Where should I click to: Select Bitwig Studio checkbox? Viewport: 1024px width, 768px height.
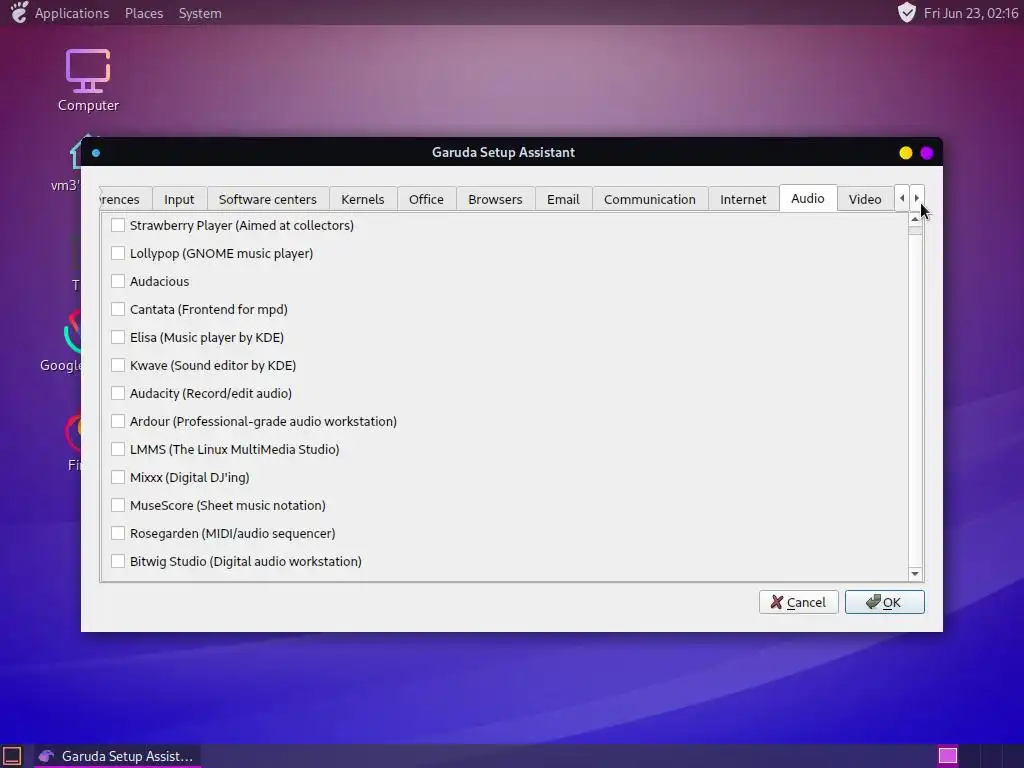point(118,562)
